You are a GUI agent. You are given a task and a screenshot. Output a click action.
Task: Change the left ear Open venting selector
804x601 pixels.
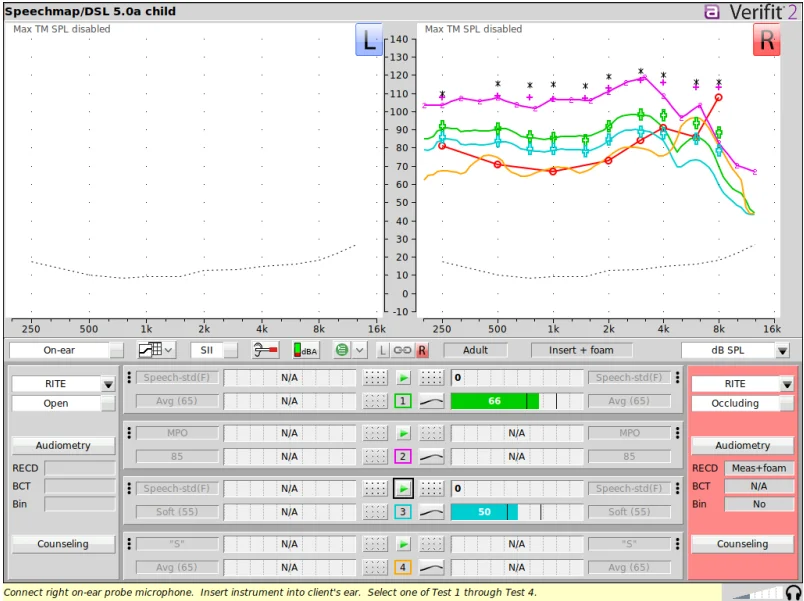click(x=63, y=404)
